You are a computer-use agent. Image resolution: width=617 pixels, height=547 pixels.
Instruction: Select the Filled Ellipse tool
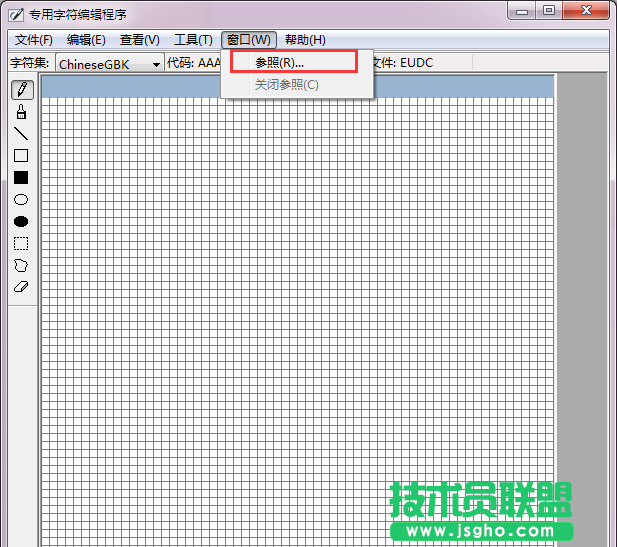point(21,222)
